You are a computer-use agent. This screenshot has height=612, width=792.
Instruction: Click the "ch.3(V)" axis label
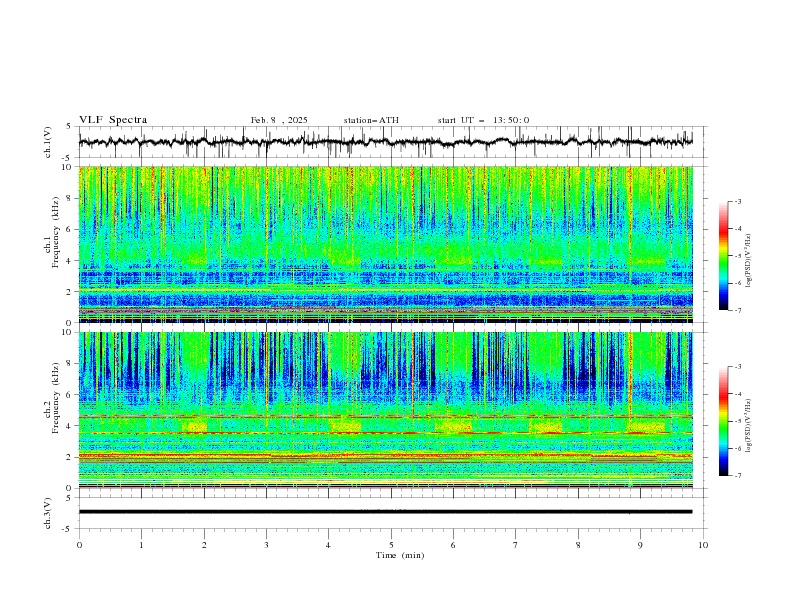coord(48,513)
